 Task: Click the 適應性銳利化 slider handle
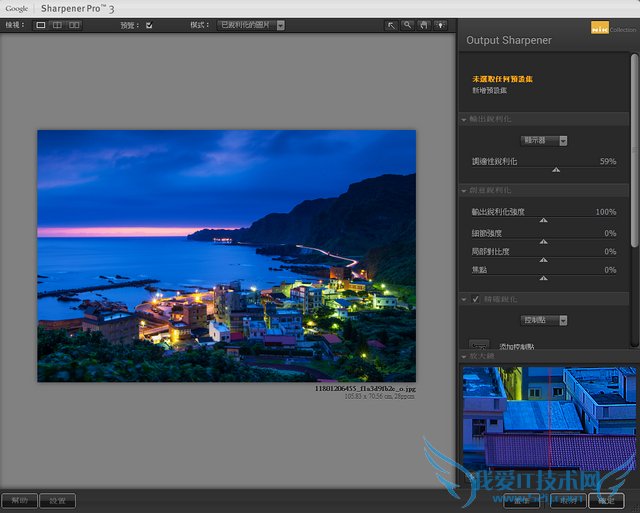tap(556, 170)
